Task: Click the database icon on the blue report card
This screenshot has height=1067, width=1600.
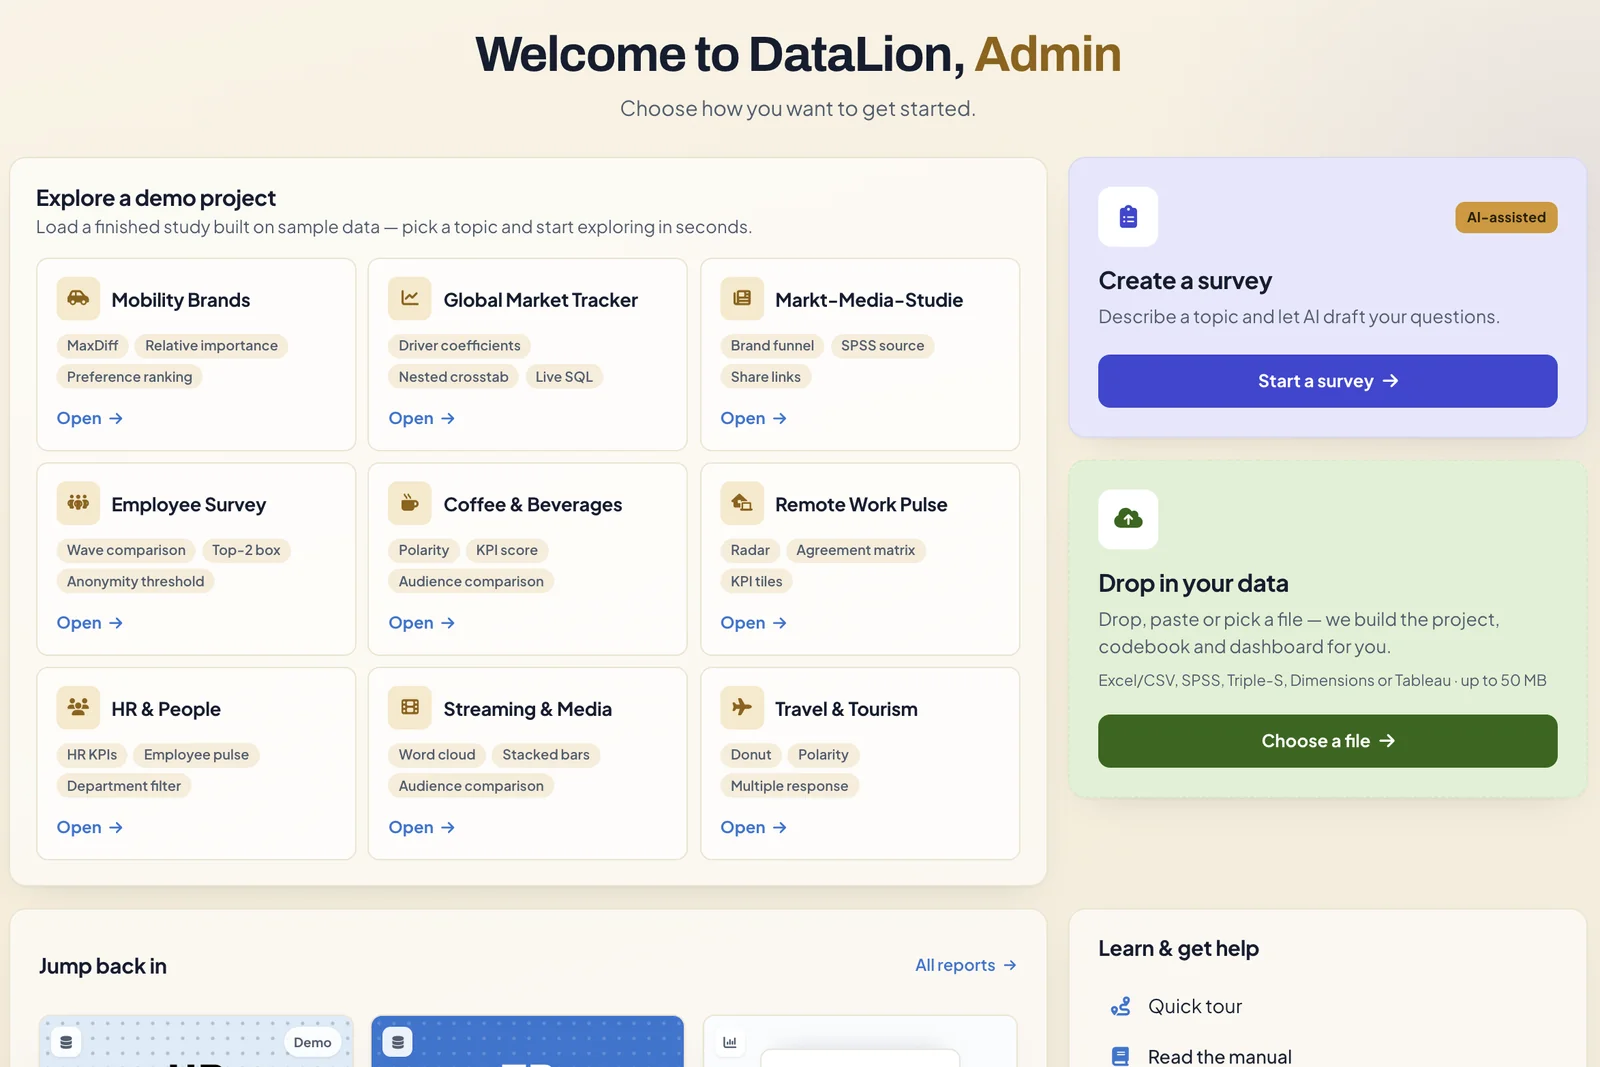Action: click(x=398, y=1042)
